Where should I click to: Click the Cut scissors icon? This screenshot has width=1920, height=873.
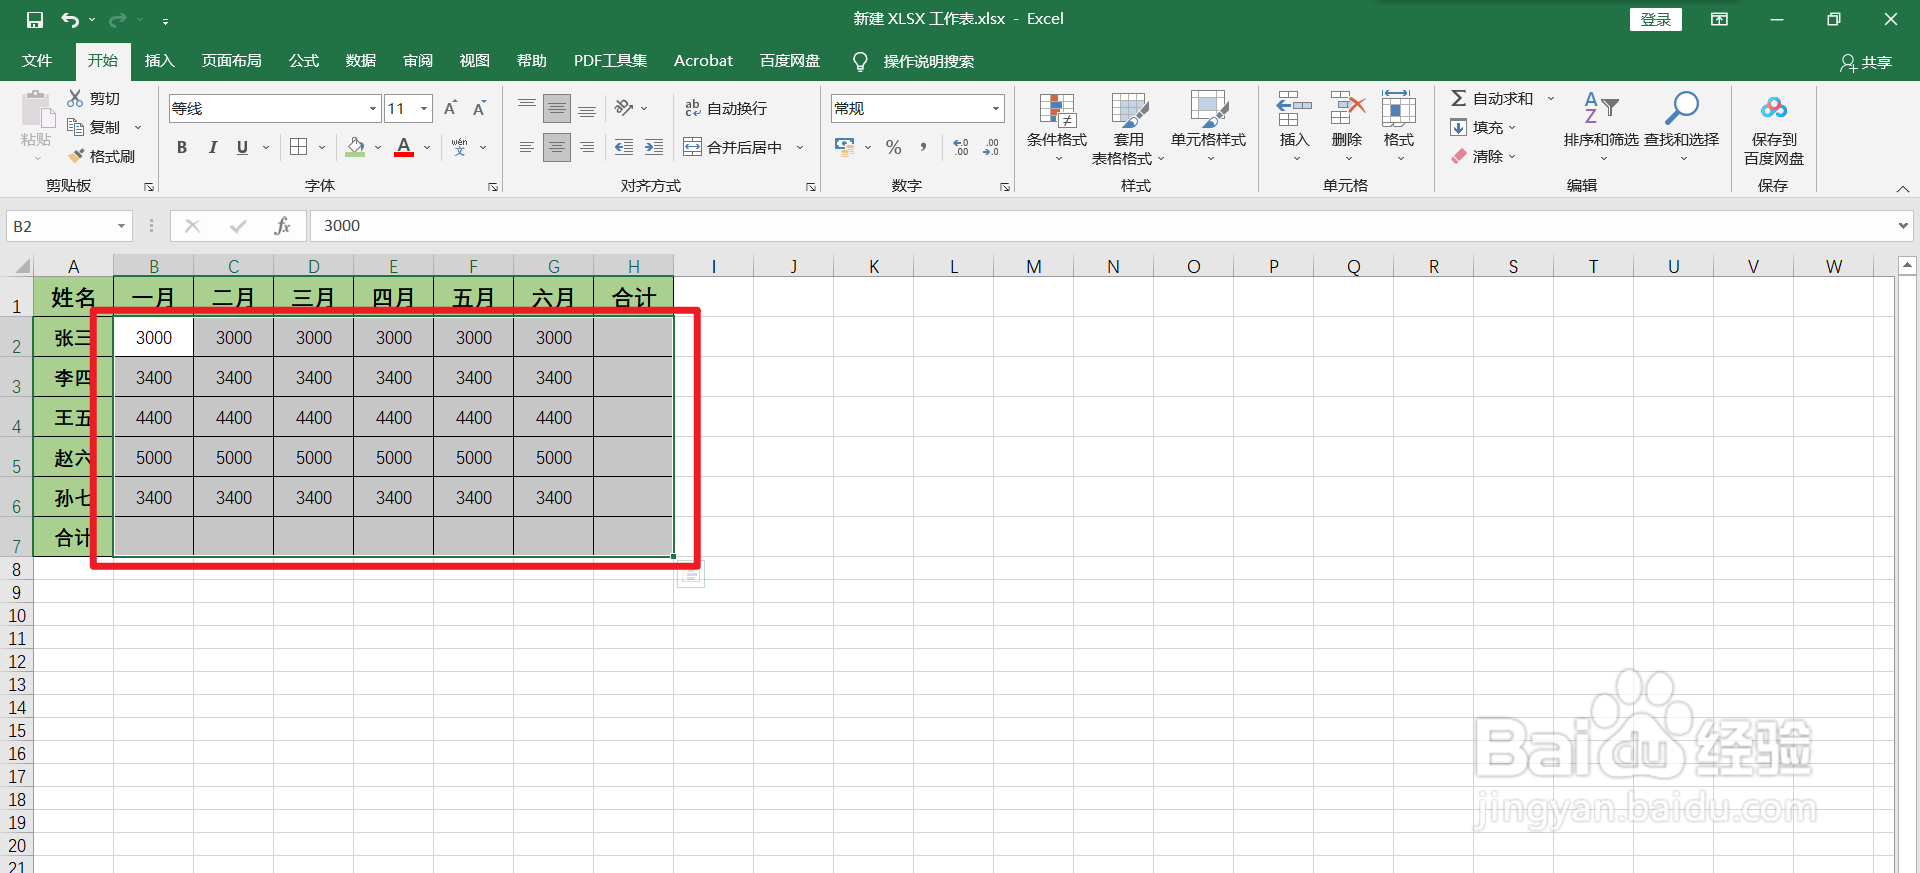[x=75, y=98]
